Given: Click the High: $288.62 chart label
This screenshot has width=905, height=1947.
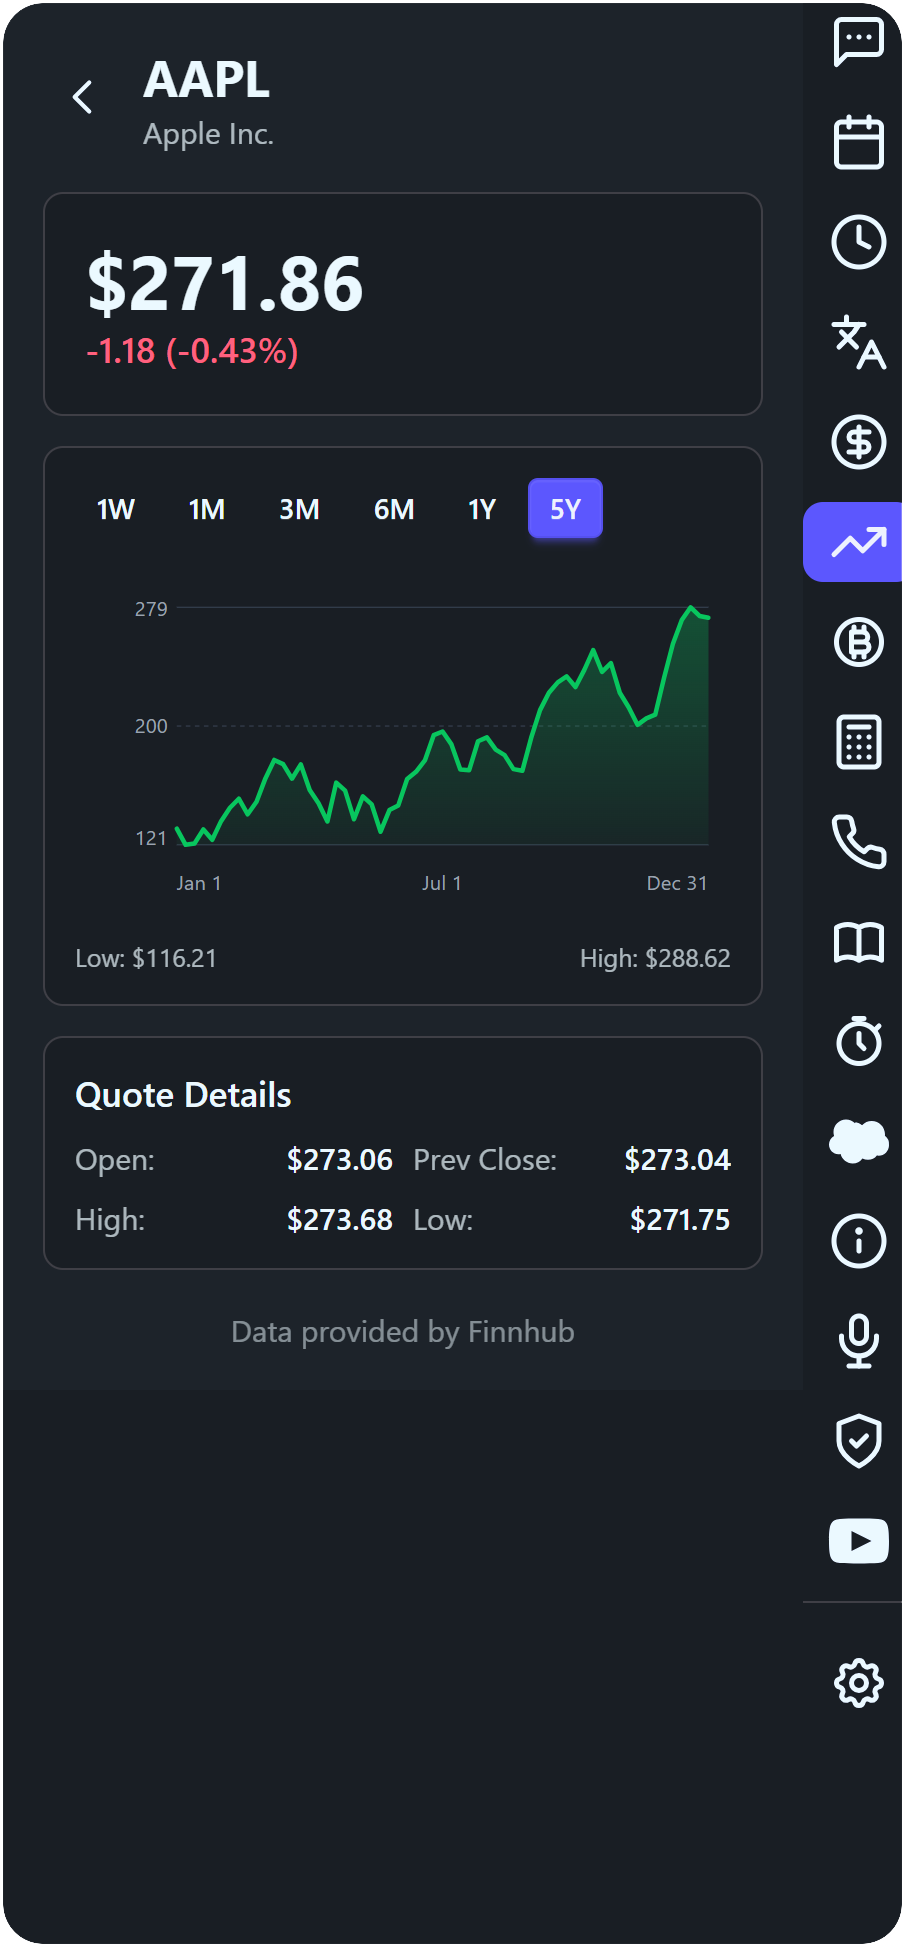Looking at the screenshot, I should tap(655, 959).
